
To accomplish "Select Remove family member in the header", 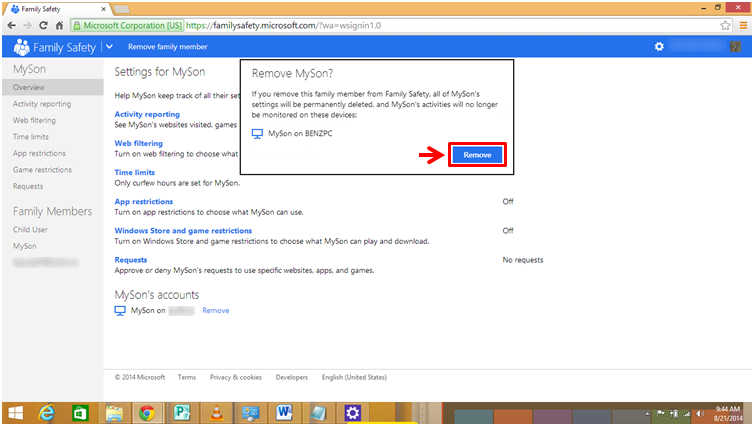I will 168,47.
